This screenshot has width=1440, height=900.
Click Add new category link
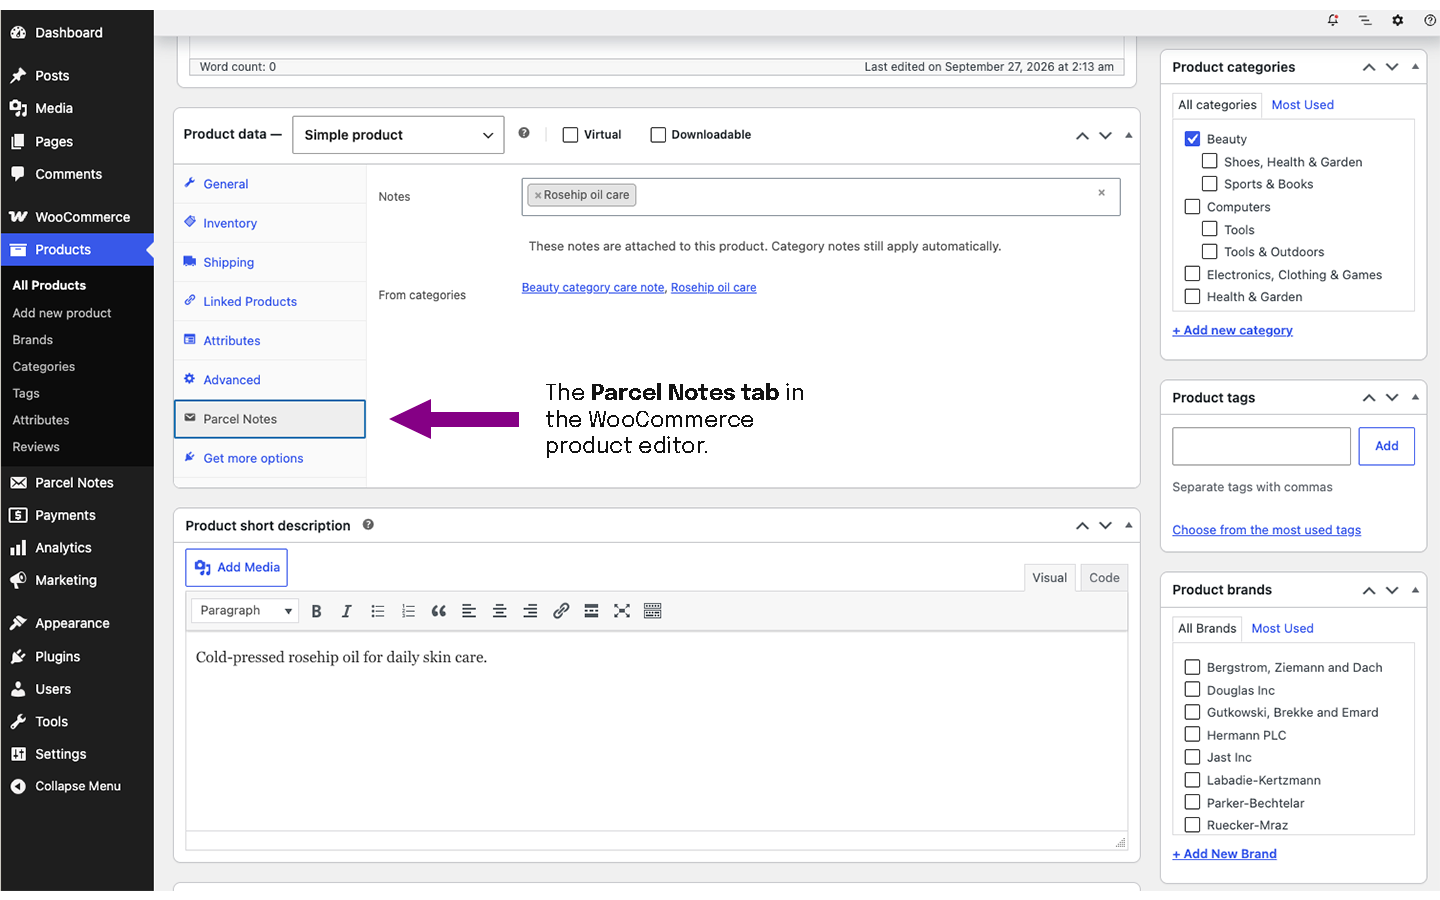point(1232,330)
